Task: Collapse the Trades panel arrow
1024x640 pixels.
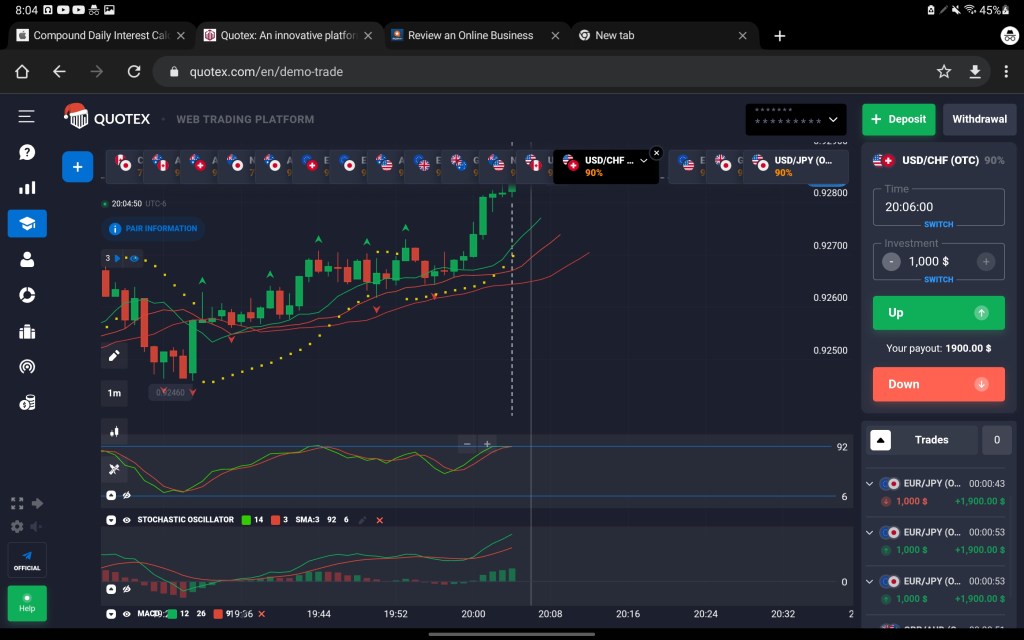Action: tap(880, 440)
